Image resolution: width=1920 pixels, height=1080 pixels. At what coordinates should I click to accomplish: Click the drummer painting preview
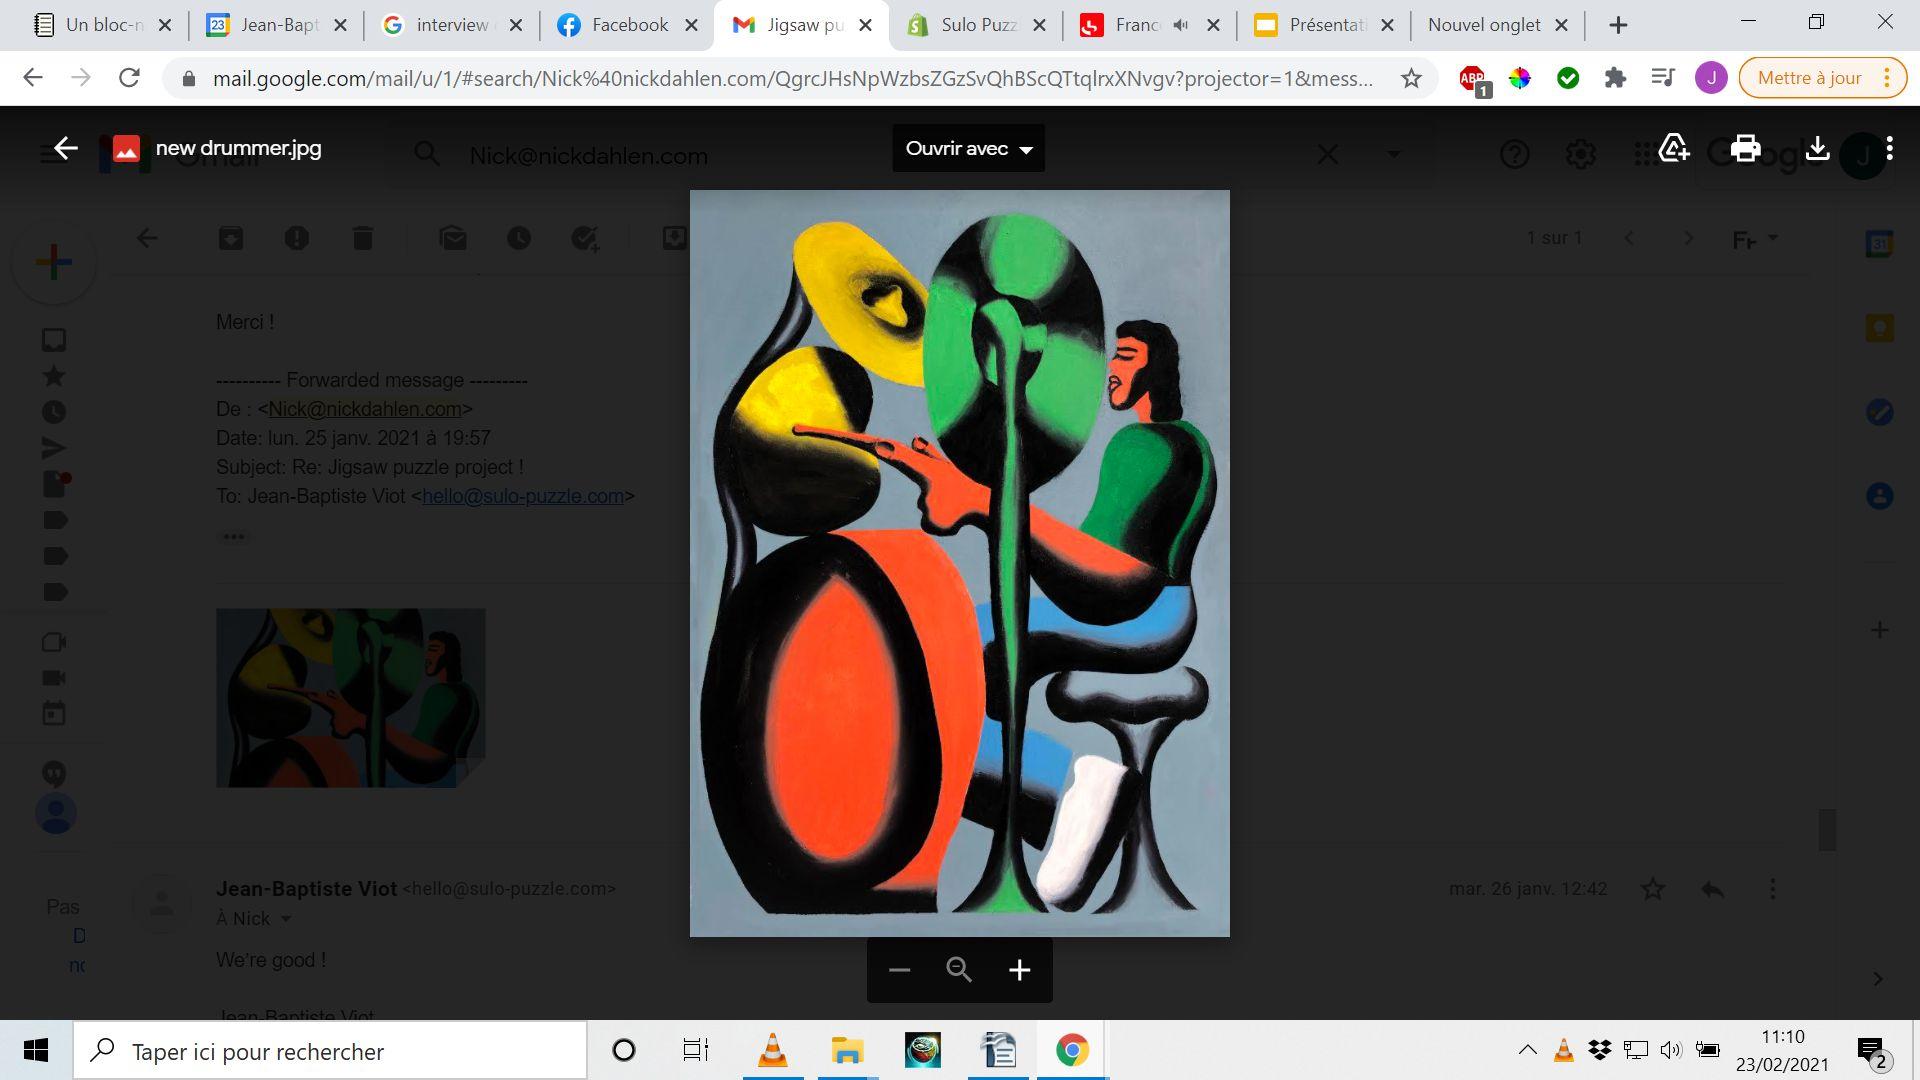(959, 563)
